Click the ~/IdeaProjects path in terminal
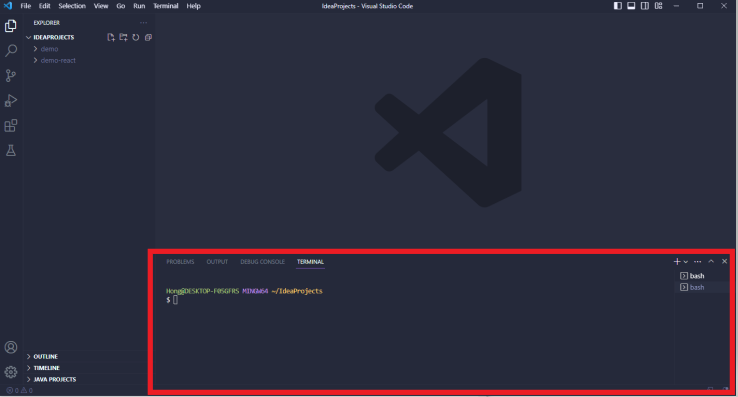 (x=297, y=291)
